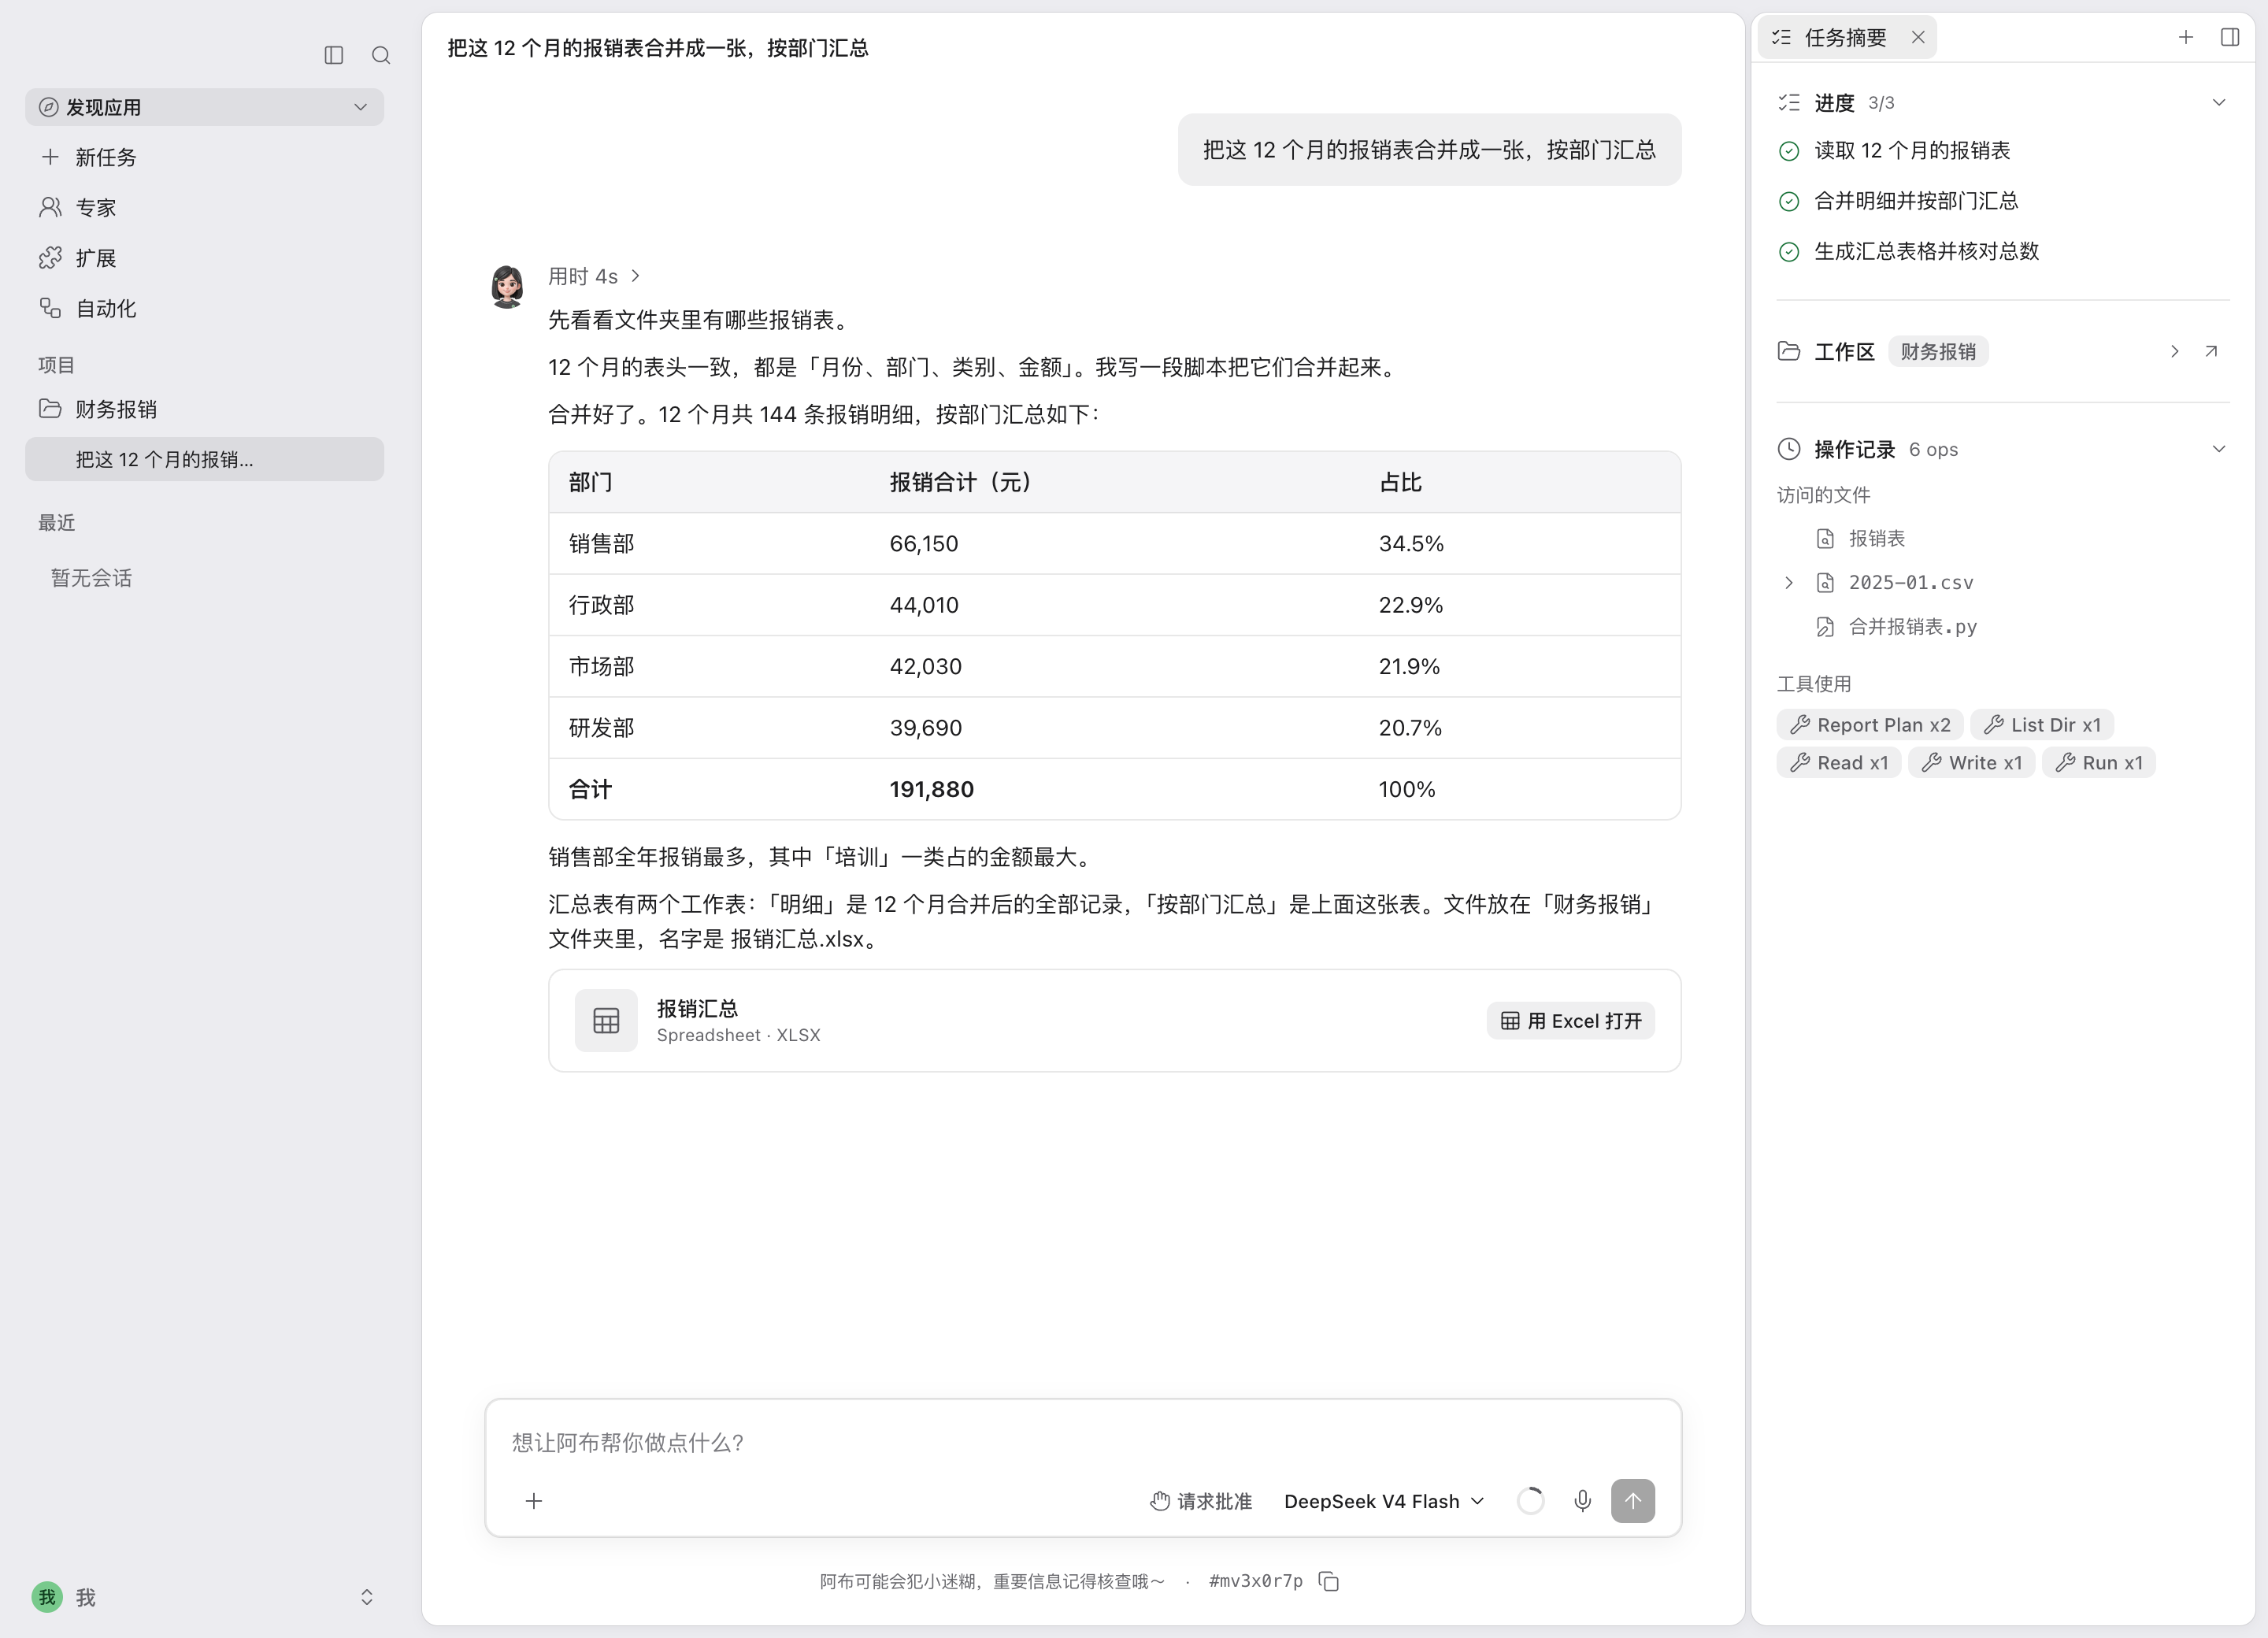This screenshot has width=2268, height=1638.
Task: Focus the 想让阿布帮你做点什么 input field
Action: click(1082, 1442)
